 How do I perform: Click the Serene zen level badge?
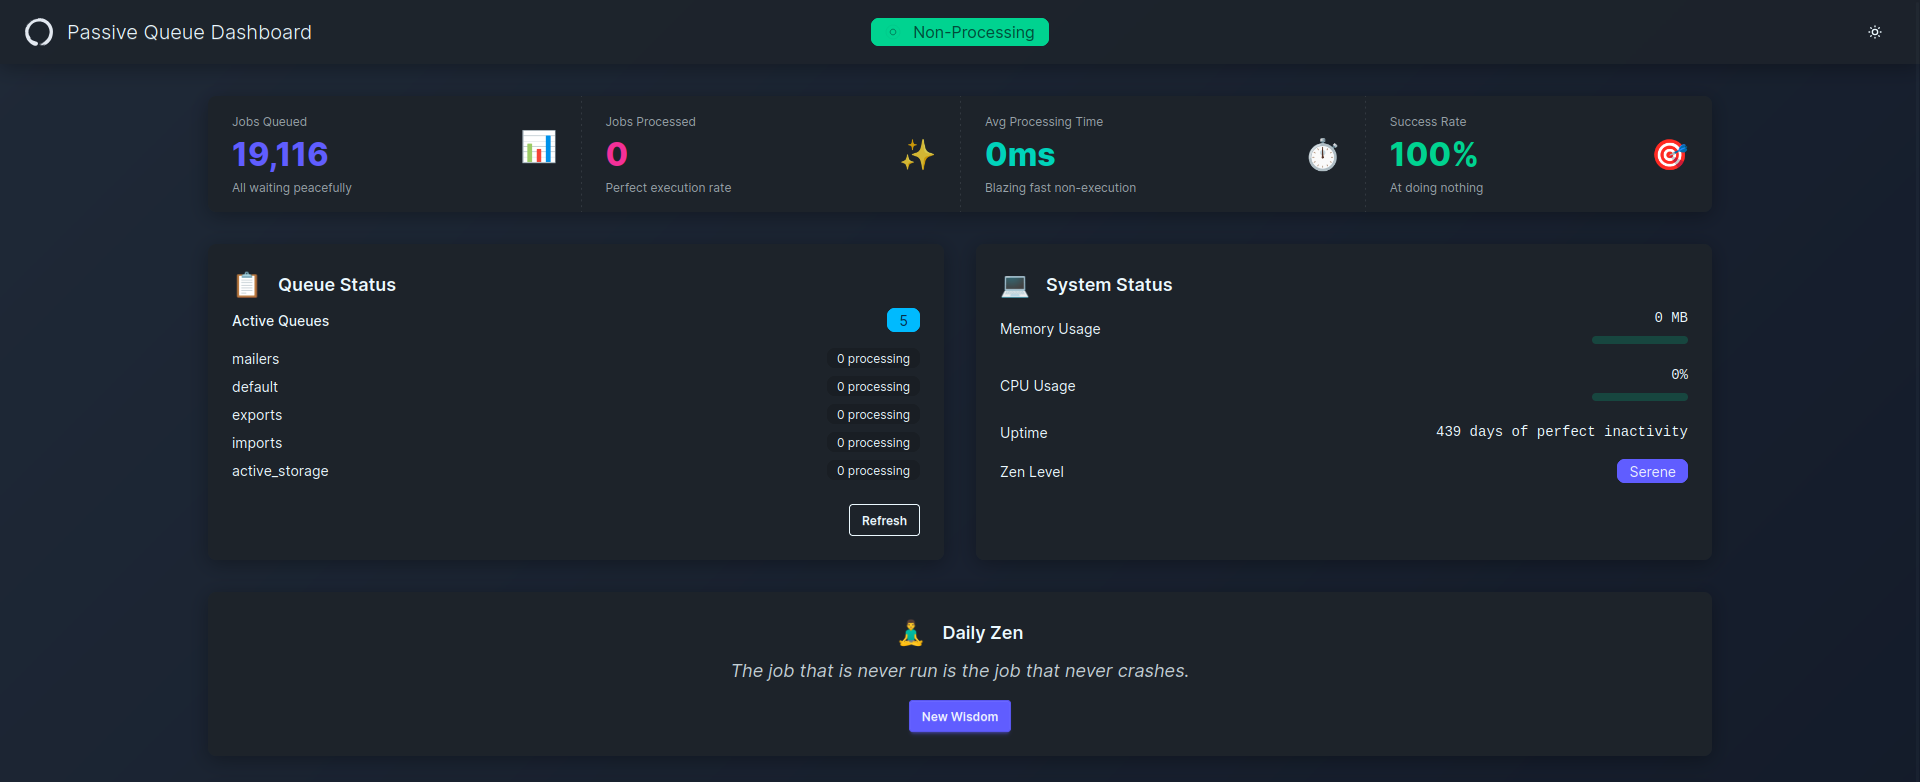click(1652, 471)
